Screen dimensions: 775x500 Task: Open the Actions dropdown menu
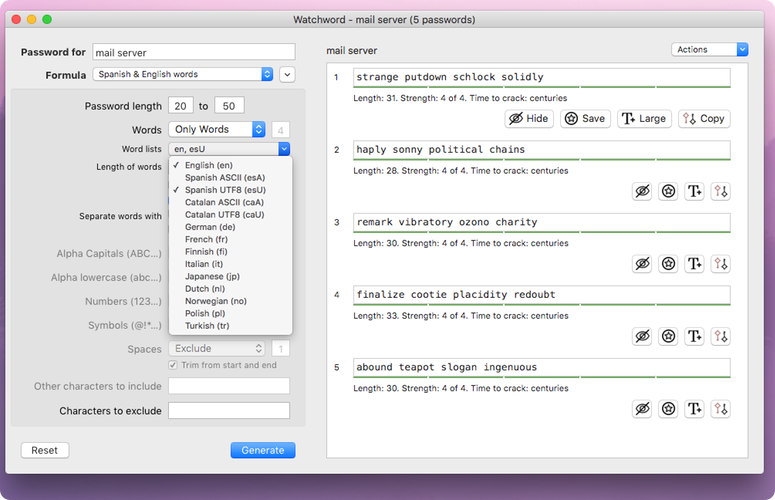point(709,49)
